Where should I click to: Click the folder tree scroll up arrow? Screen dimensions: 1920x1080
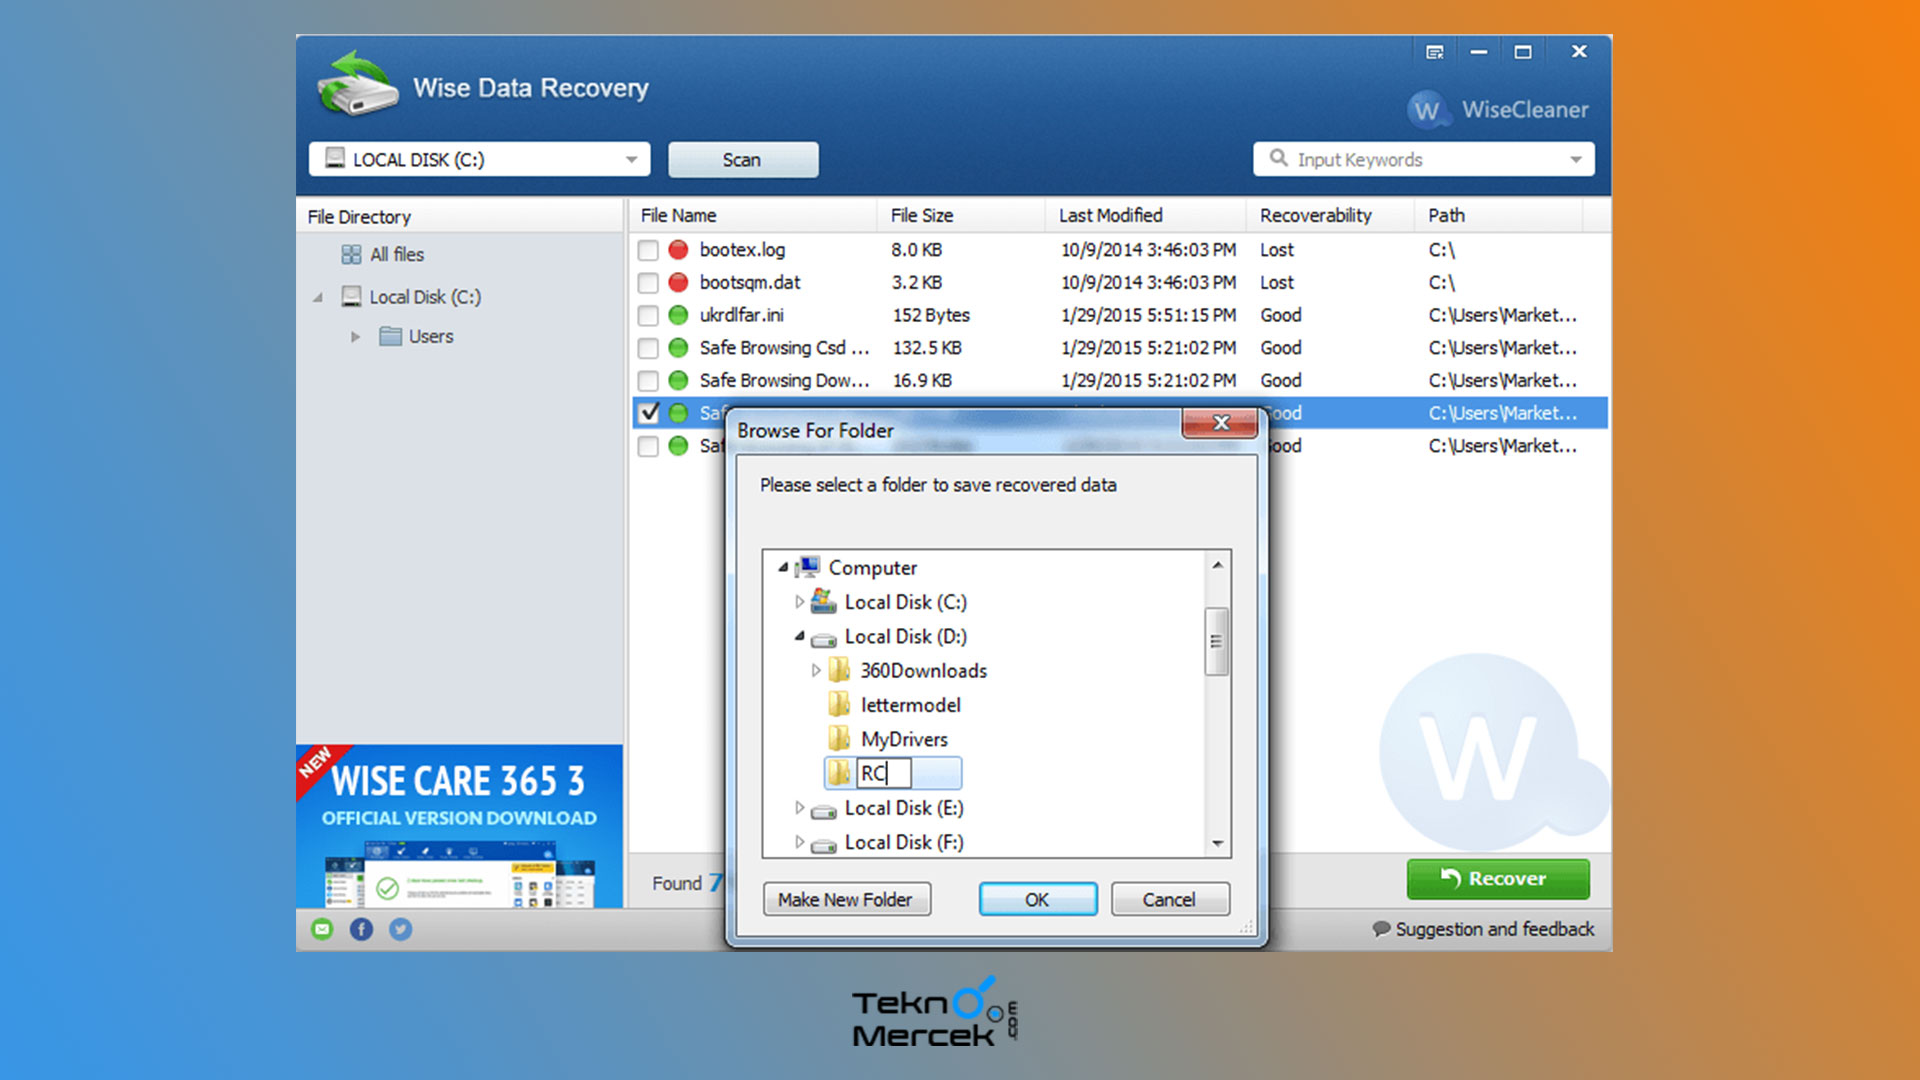coord(1217,565)
